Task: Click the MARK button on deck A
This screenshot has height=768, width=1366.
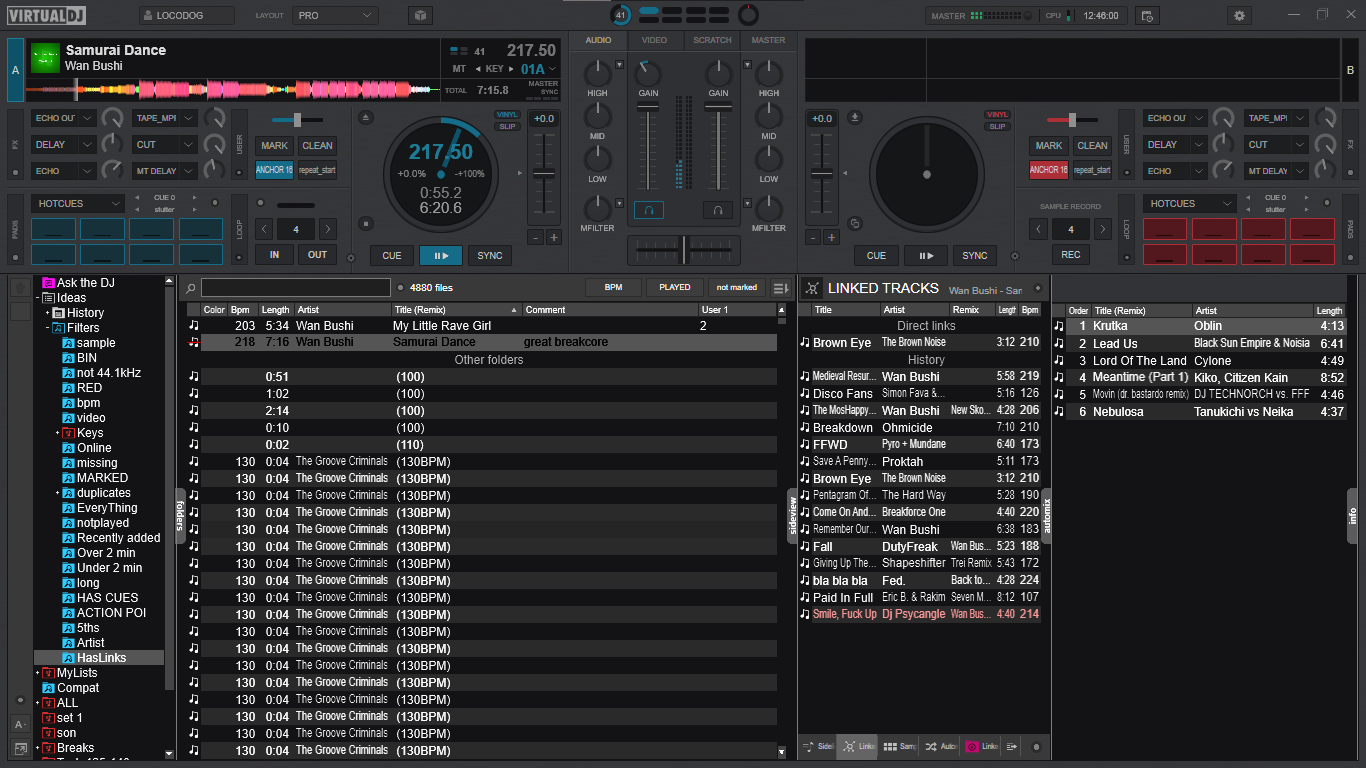Action: 274,145
